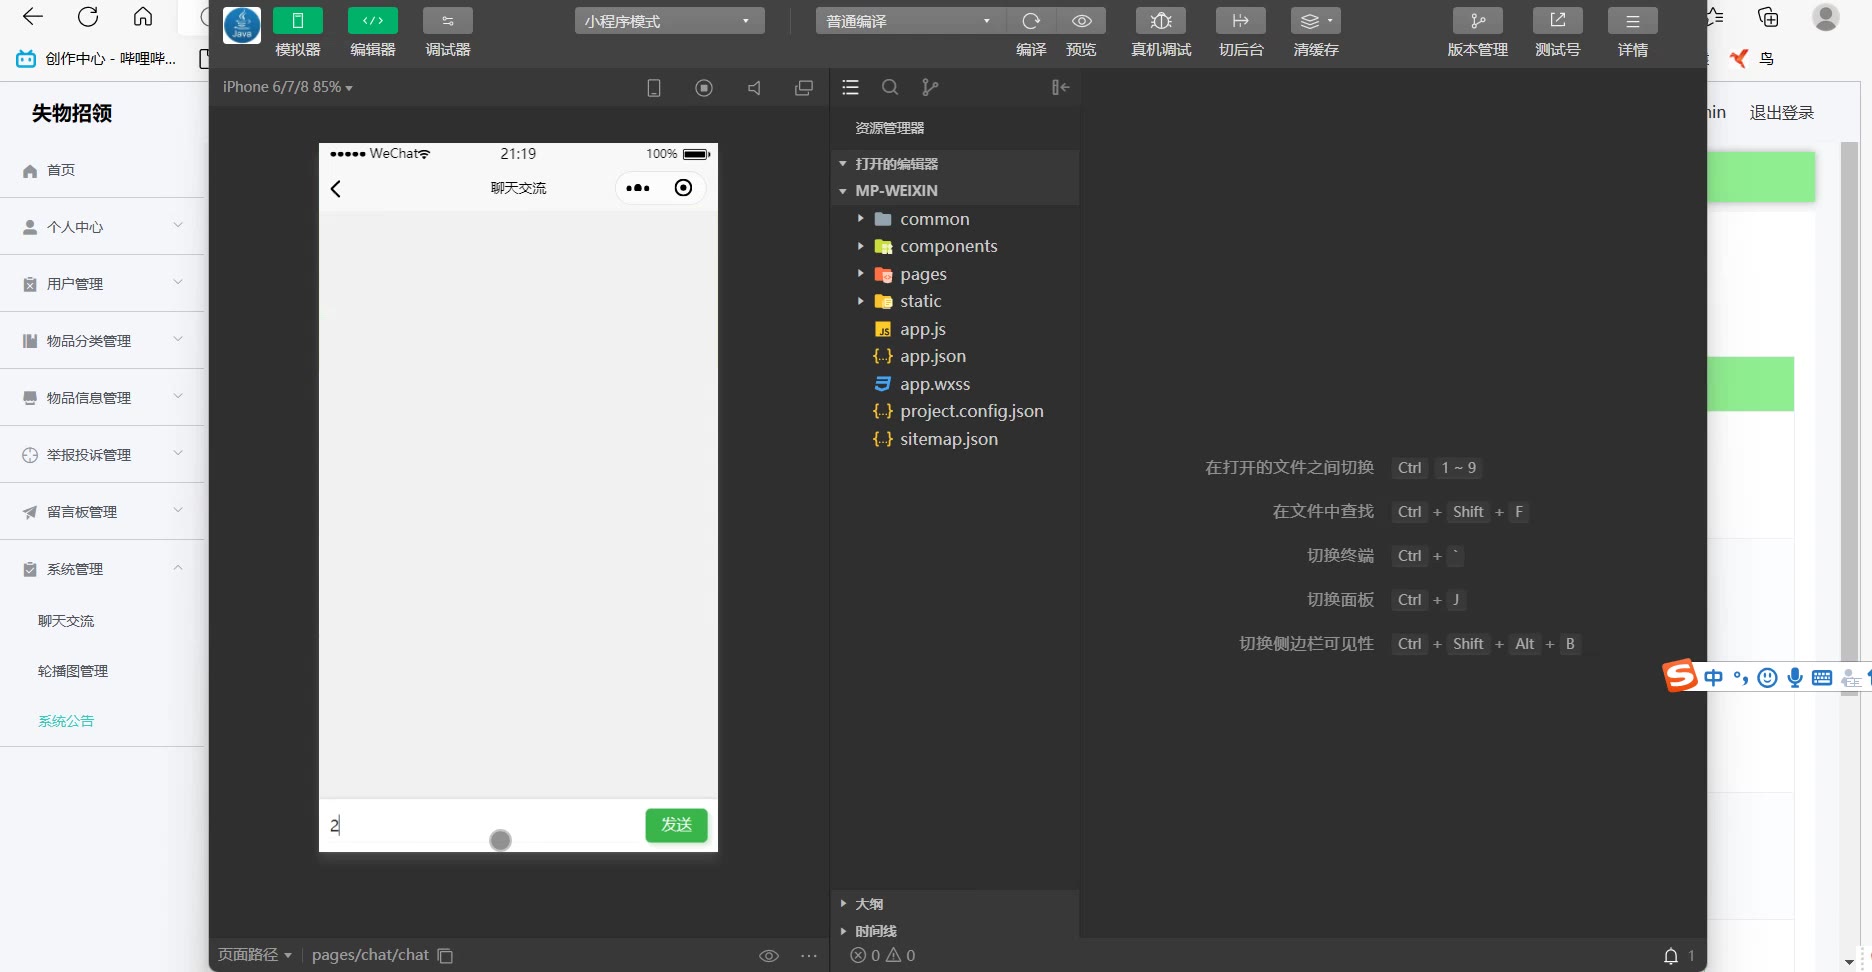Toggle the 模拟器 simulator panel button
The height and width of the screenshot is (972, 1872).
(x=297, y=21)
